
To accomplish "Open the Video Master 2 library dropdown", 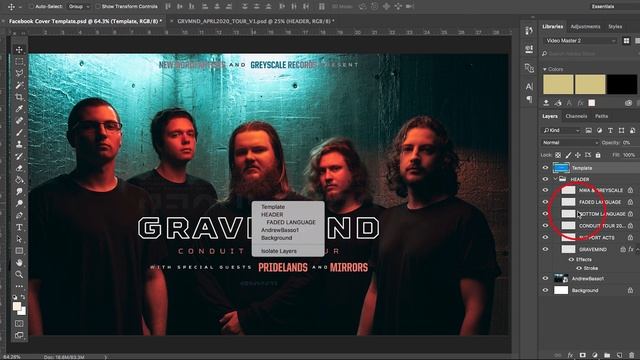I will pyautogui.click(x=580, y=40).
